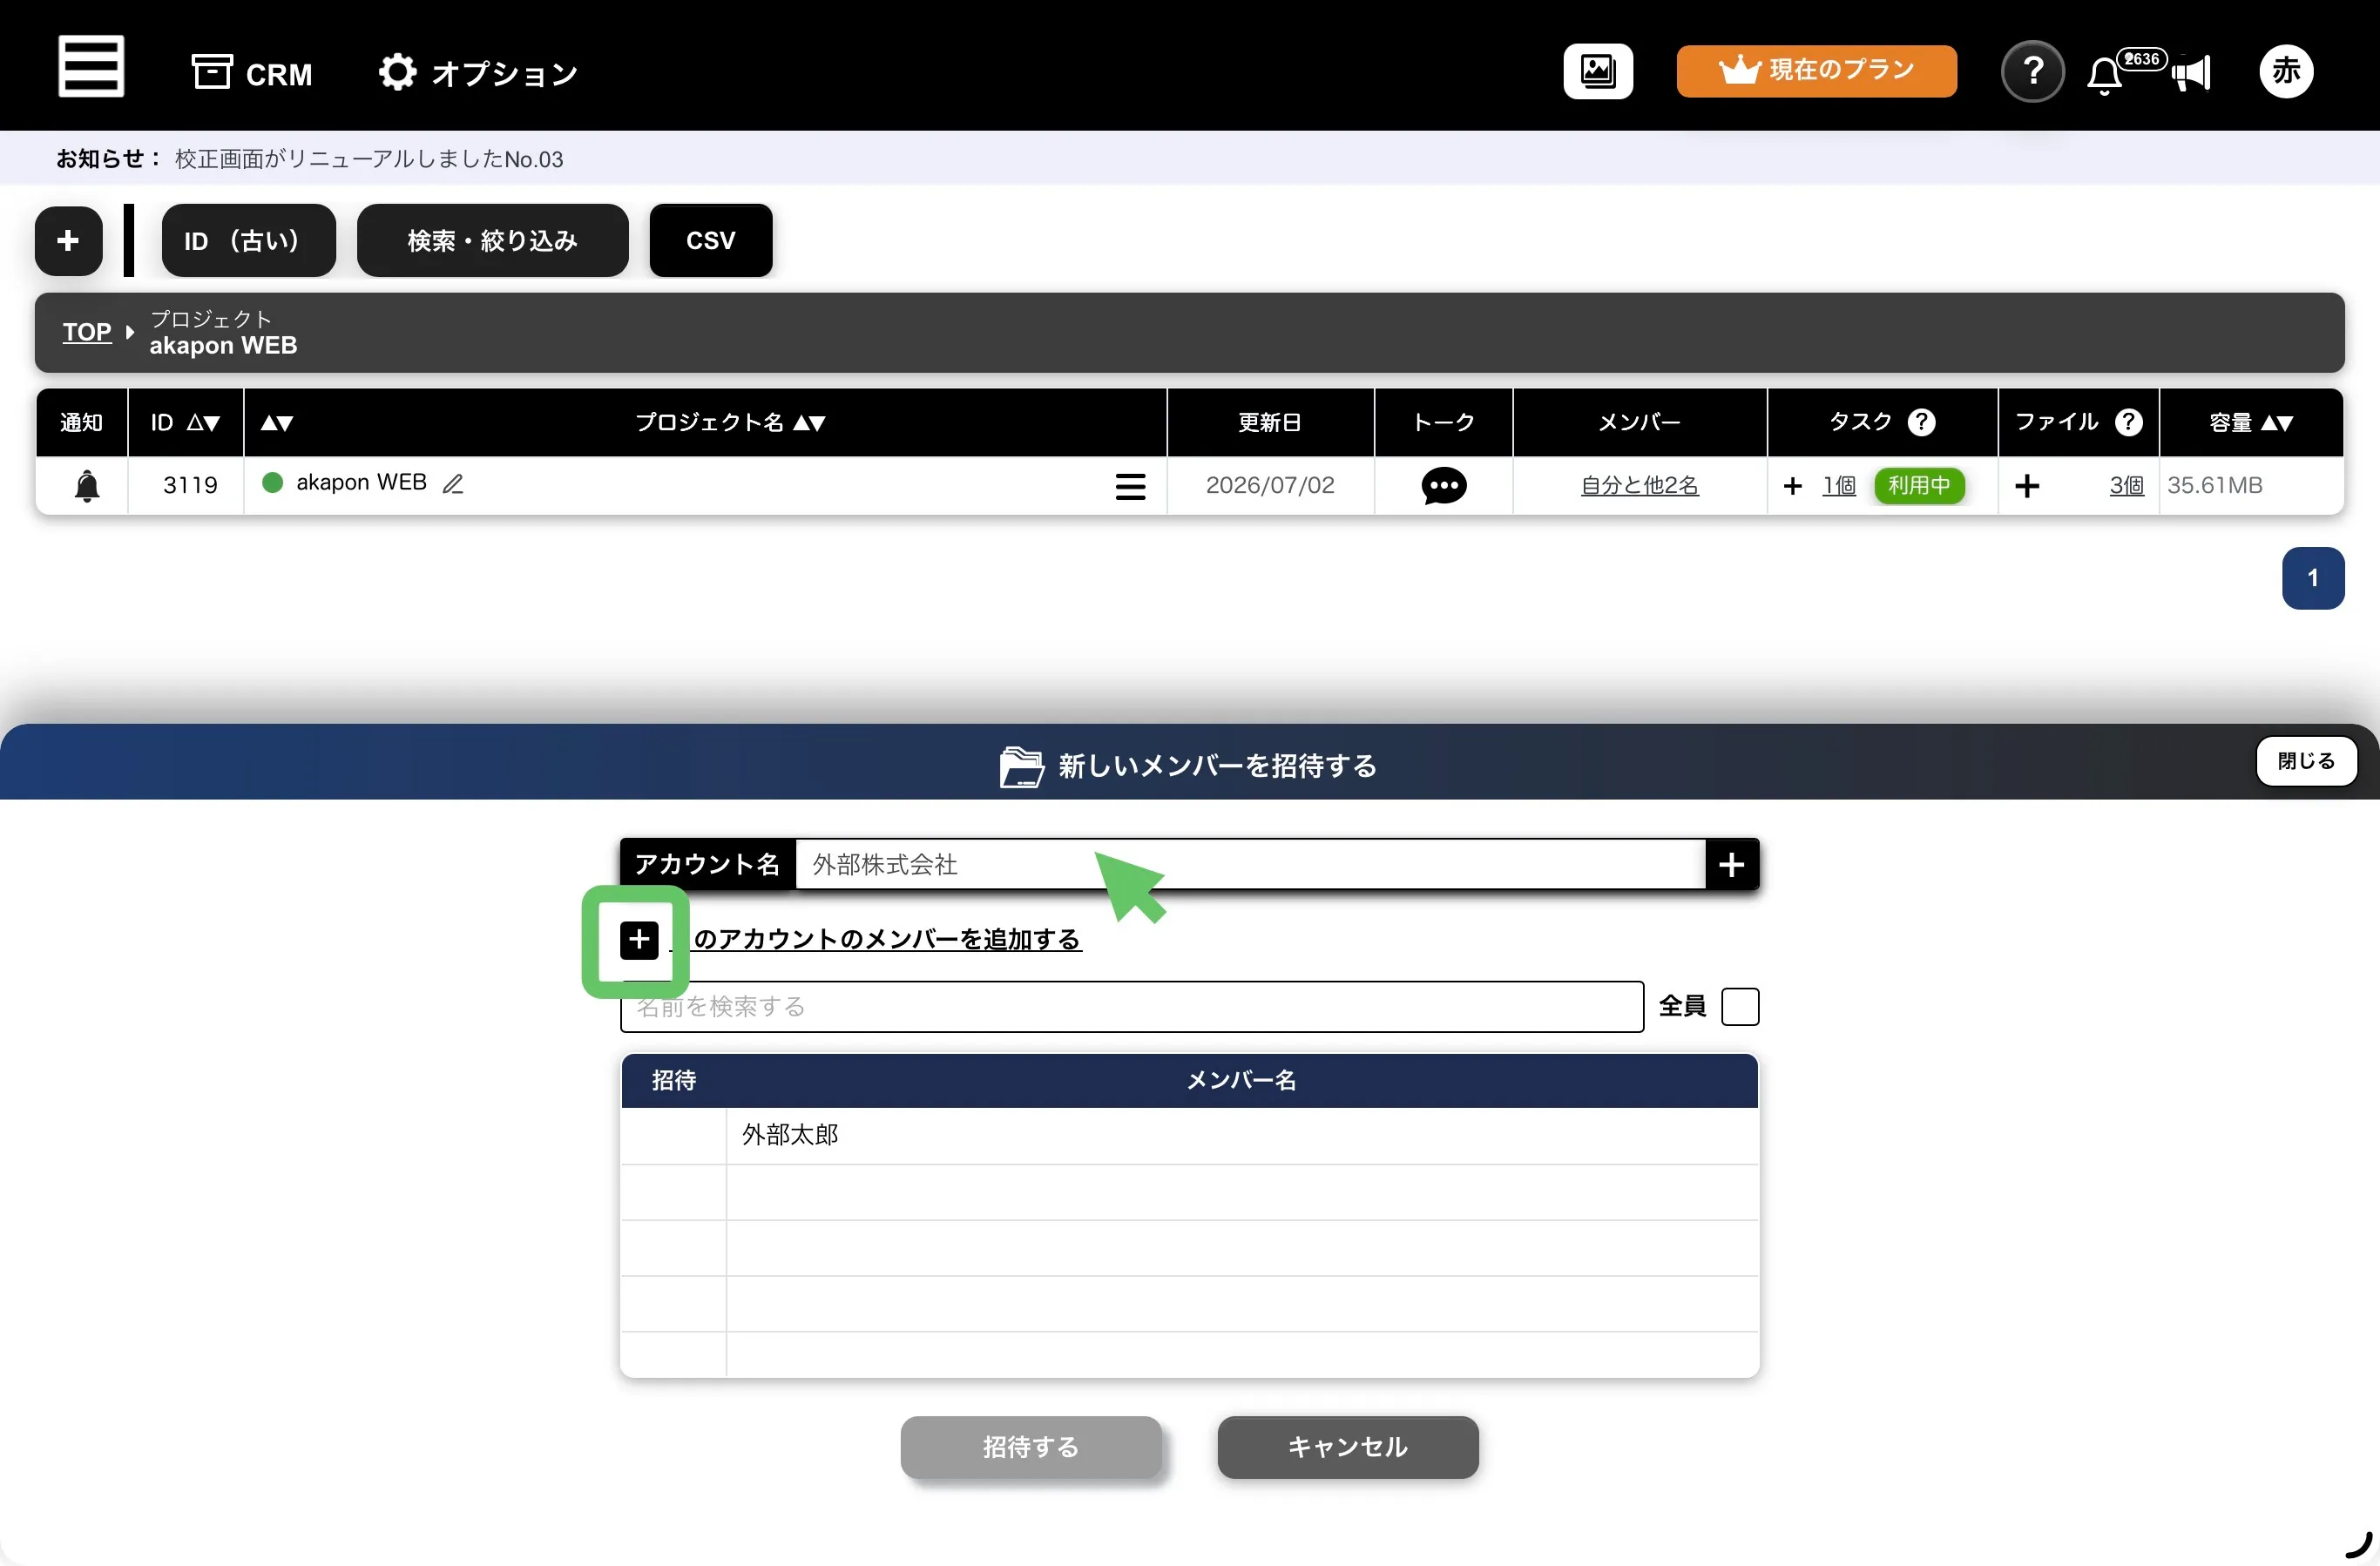Open the hamburger main menu
The height and width of the screenshot is (1566, 2380).
tap(90, 66)
